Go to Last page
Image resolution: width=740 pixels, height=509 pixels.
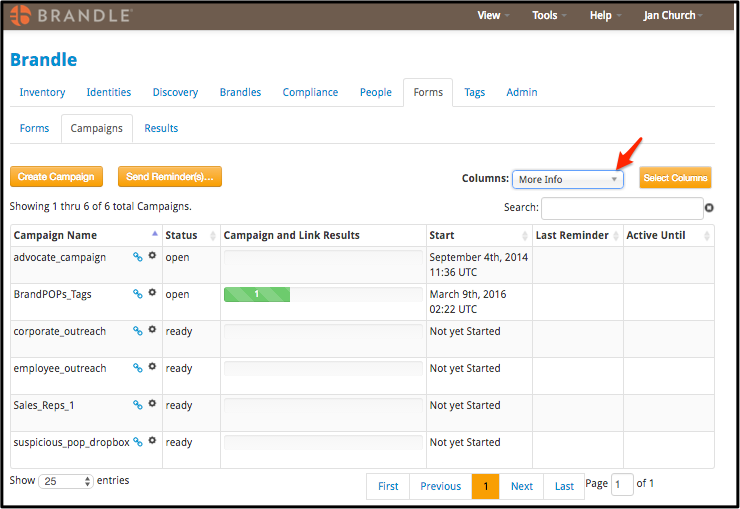coord(564,486)
